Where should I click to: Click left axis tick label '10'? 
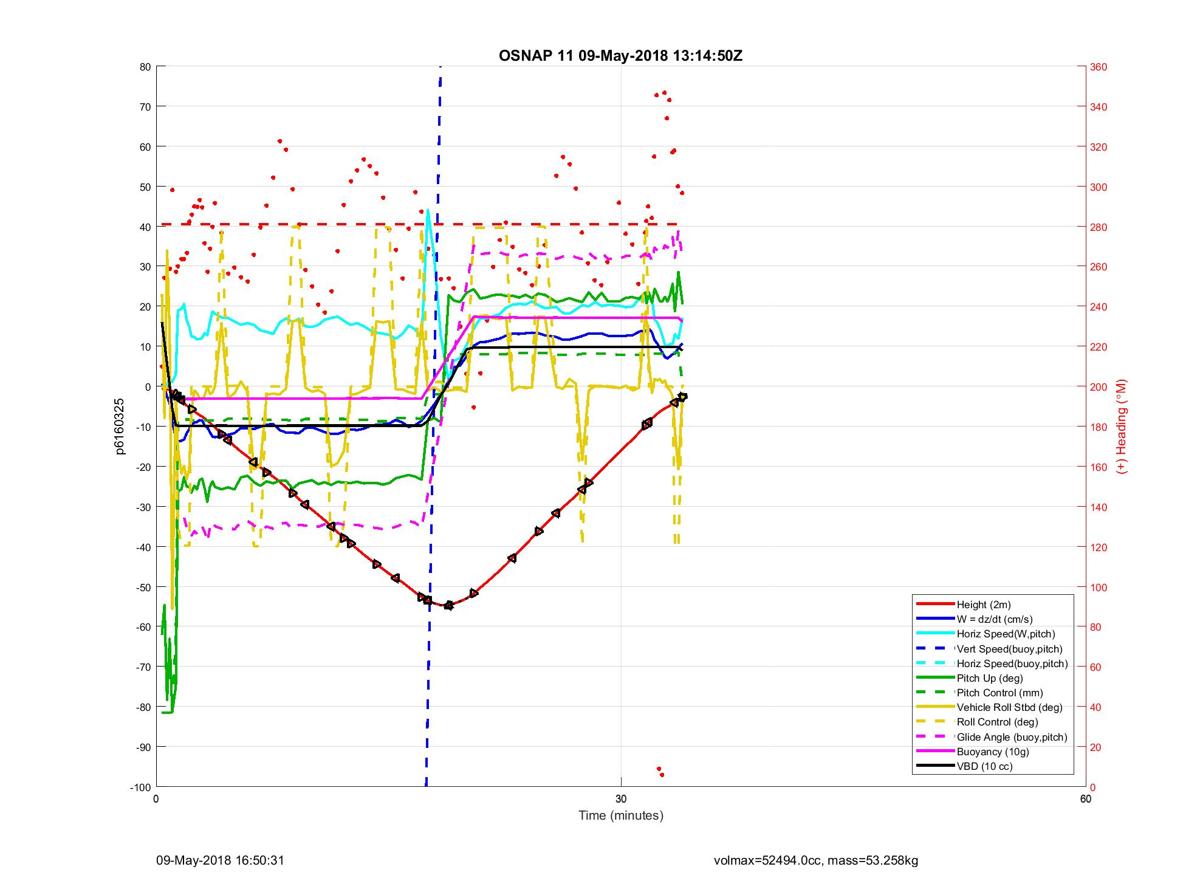coord(144,347)
